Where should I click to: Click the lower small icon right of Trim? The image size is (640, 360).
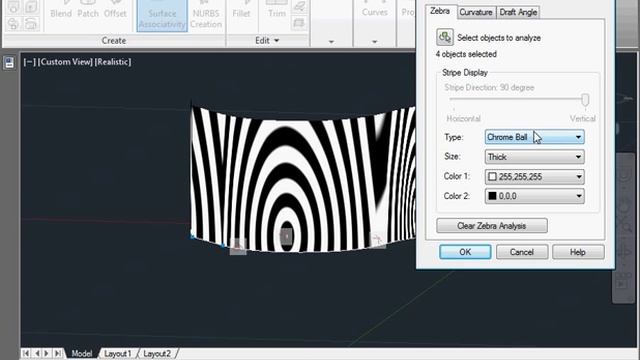[x=299, y=23]
